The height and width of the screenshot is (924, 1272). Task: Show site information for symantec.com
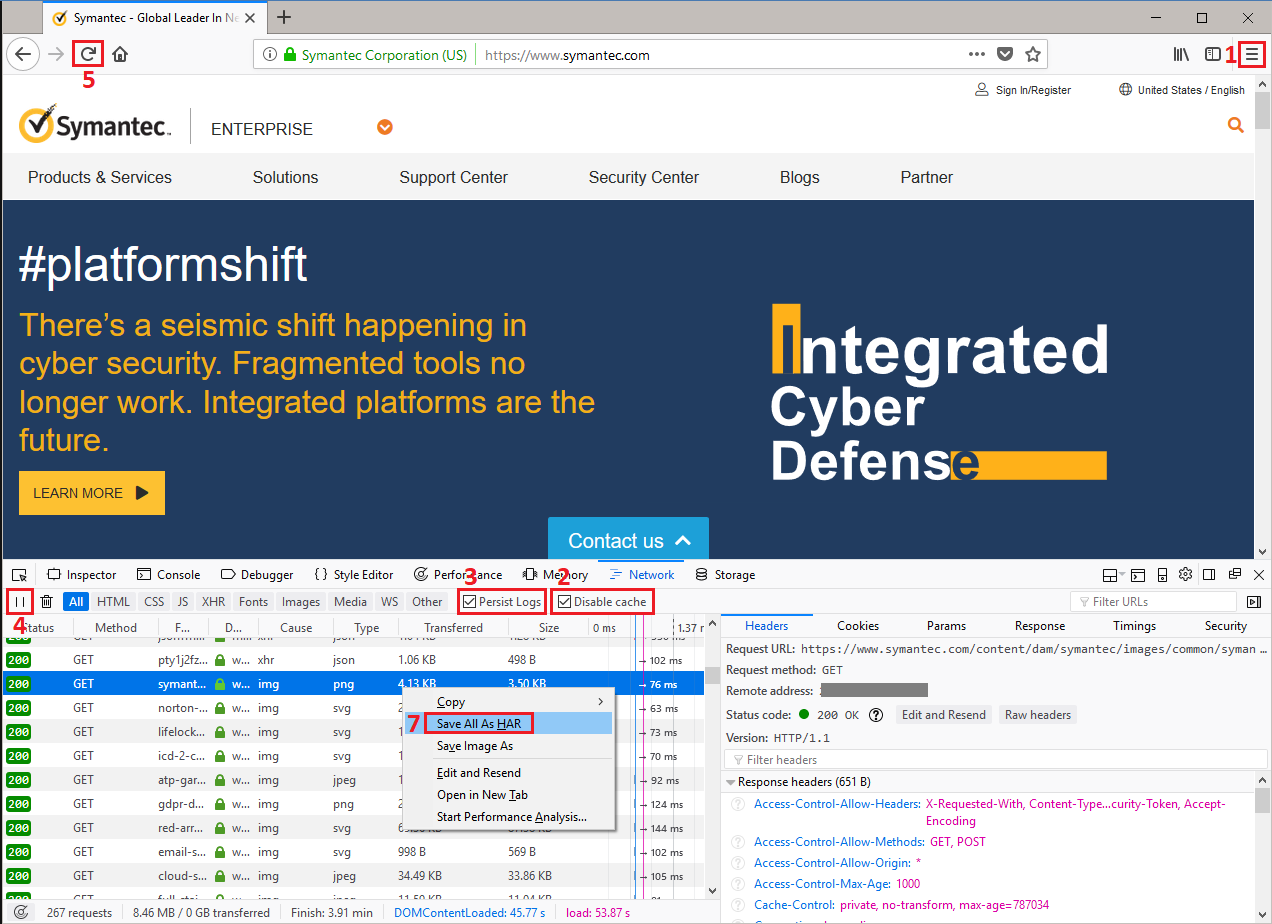pyautogui.click(x=270, y=55)
